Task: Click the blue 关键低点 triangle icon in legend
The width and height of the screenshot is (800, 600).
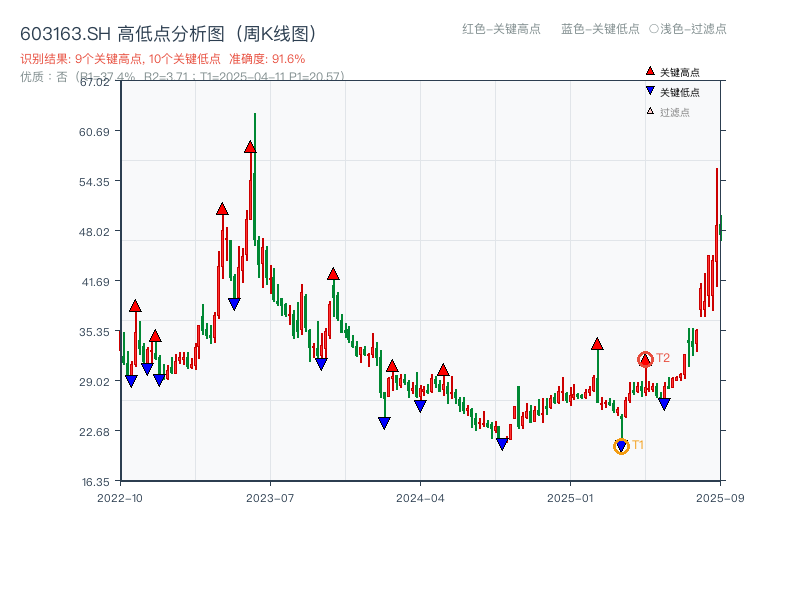Action: pyautogui.click(x=648, y=88)
